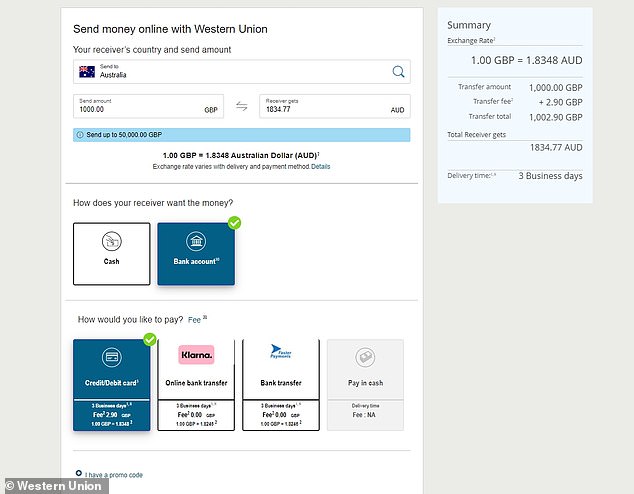Click the Receiver gets AUD field
The width and height of the screenshot is (634, 494).
[x=335, y=106]
